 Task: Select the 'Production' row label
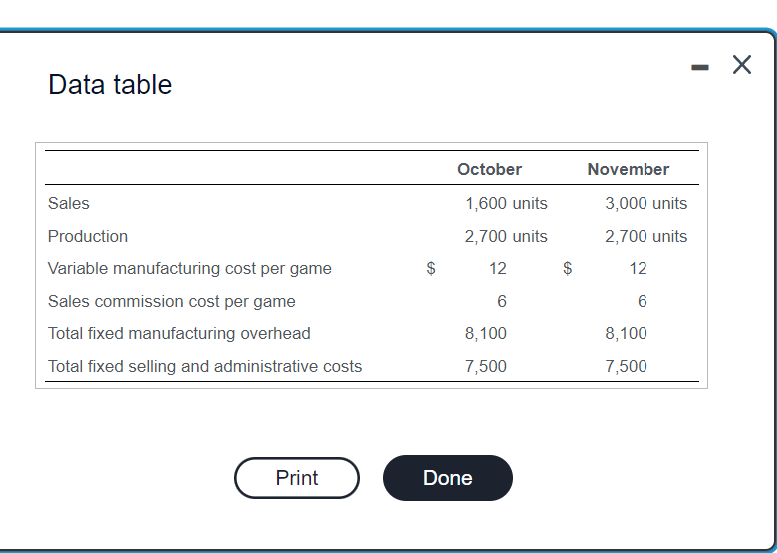88,236
